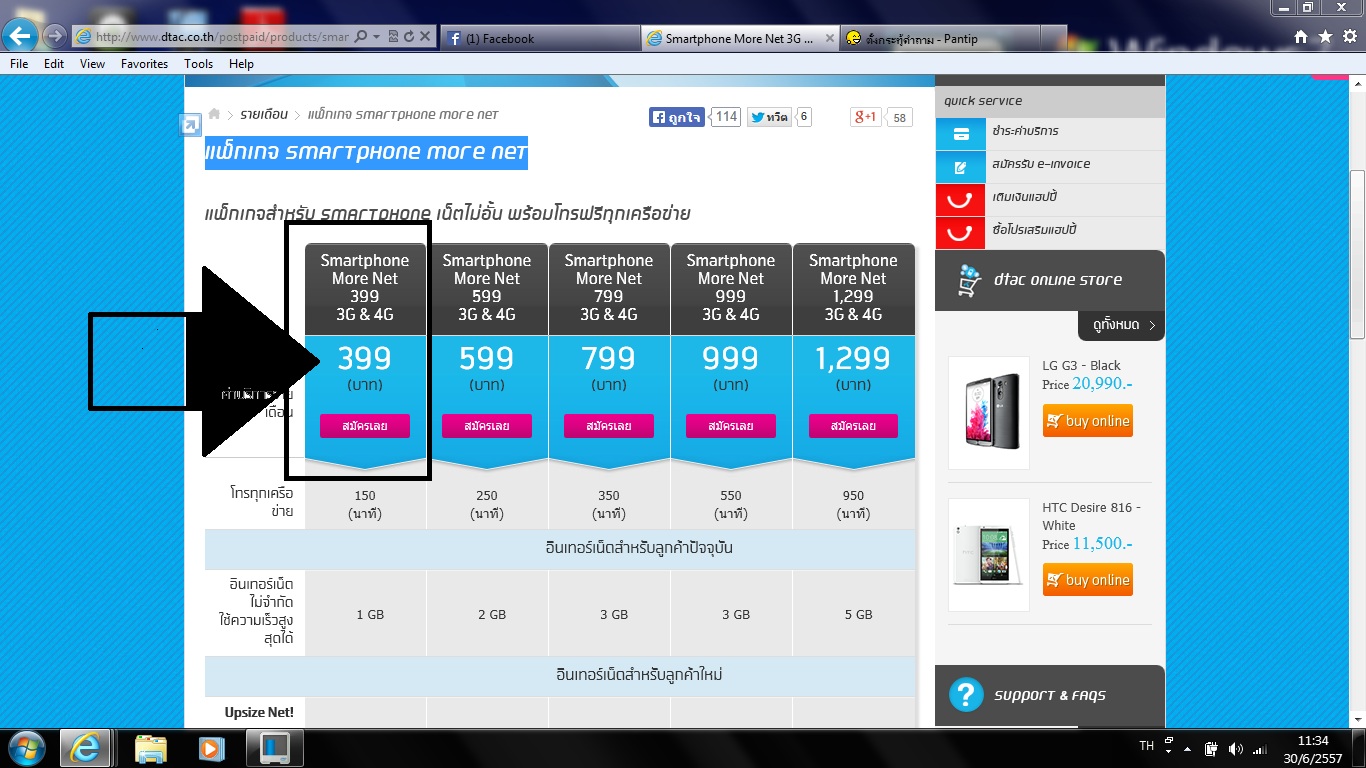Click the share arrow icon beside the breadcrumb

click(190, 125)
